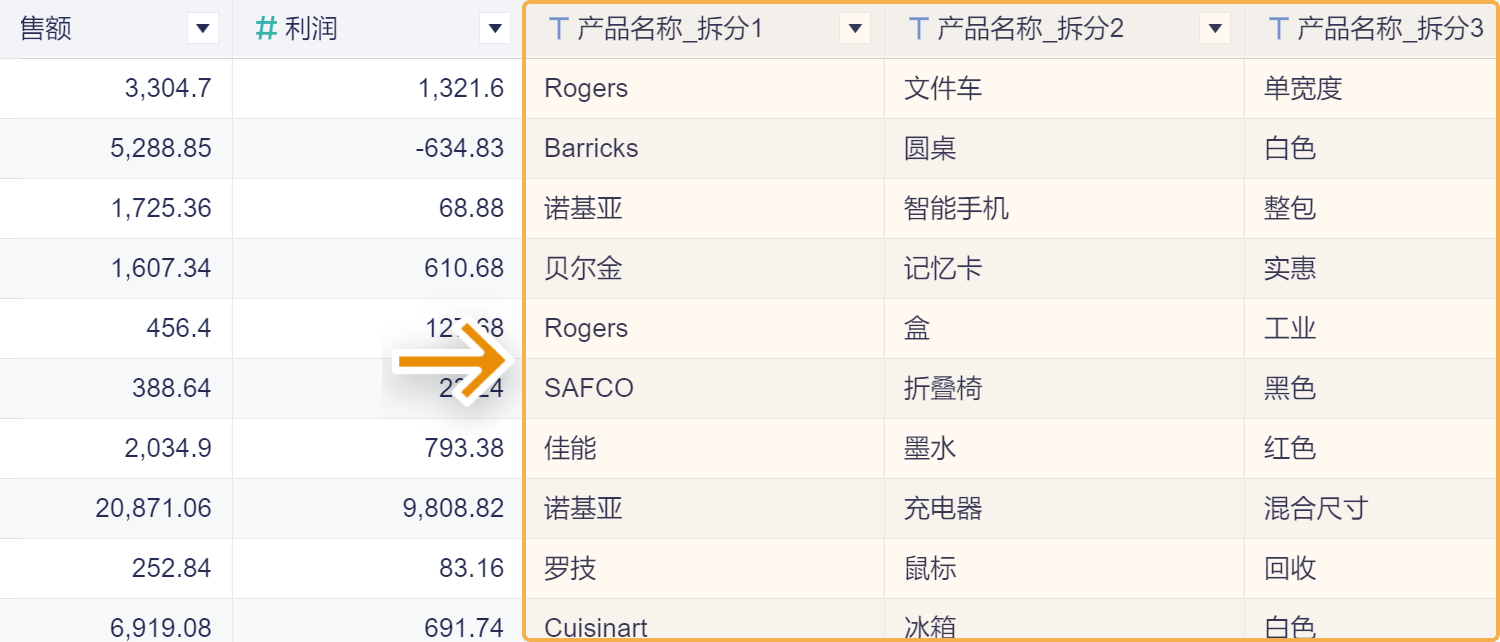Expand 产品名称_拆分2 column dropdown arrow
Screen dimensions: 1500x642
[1215, 29]
